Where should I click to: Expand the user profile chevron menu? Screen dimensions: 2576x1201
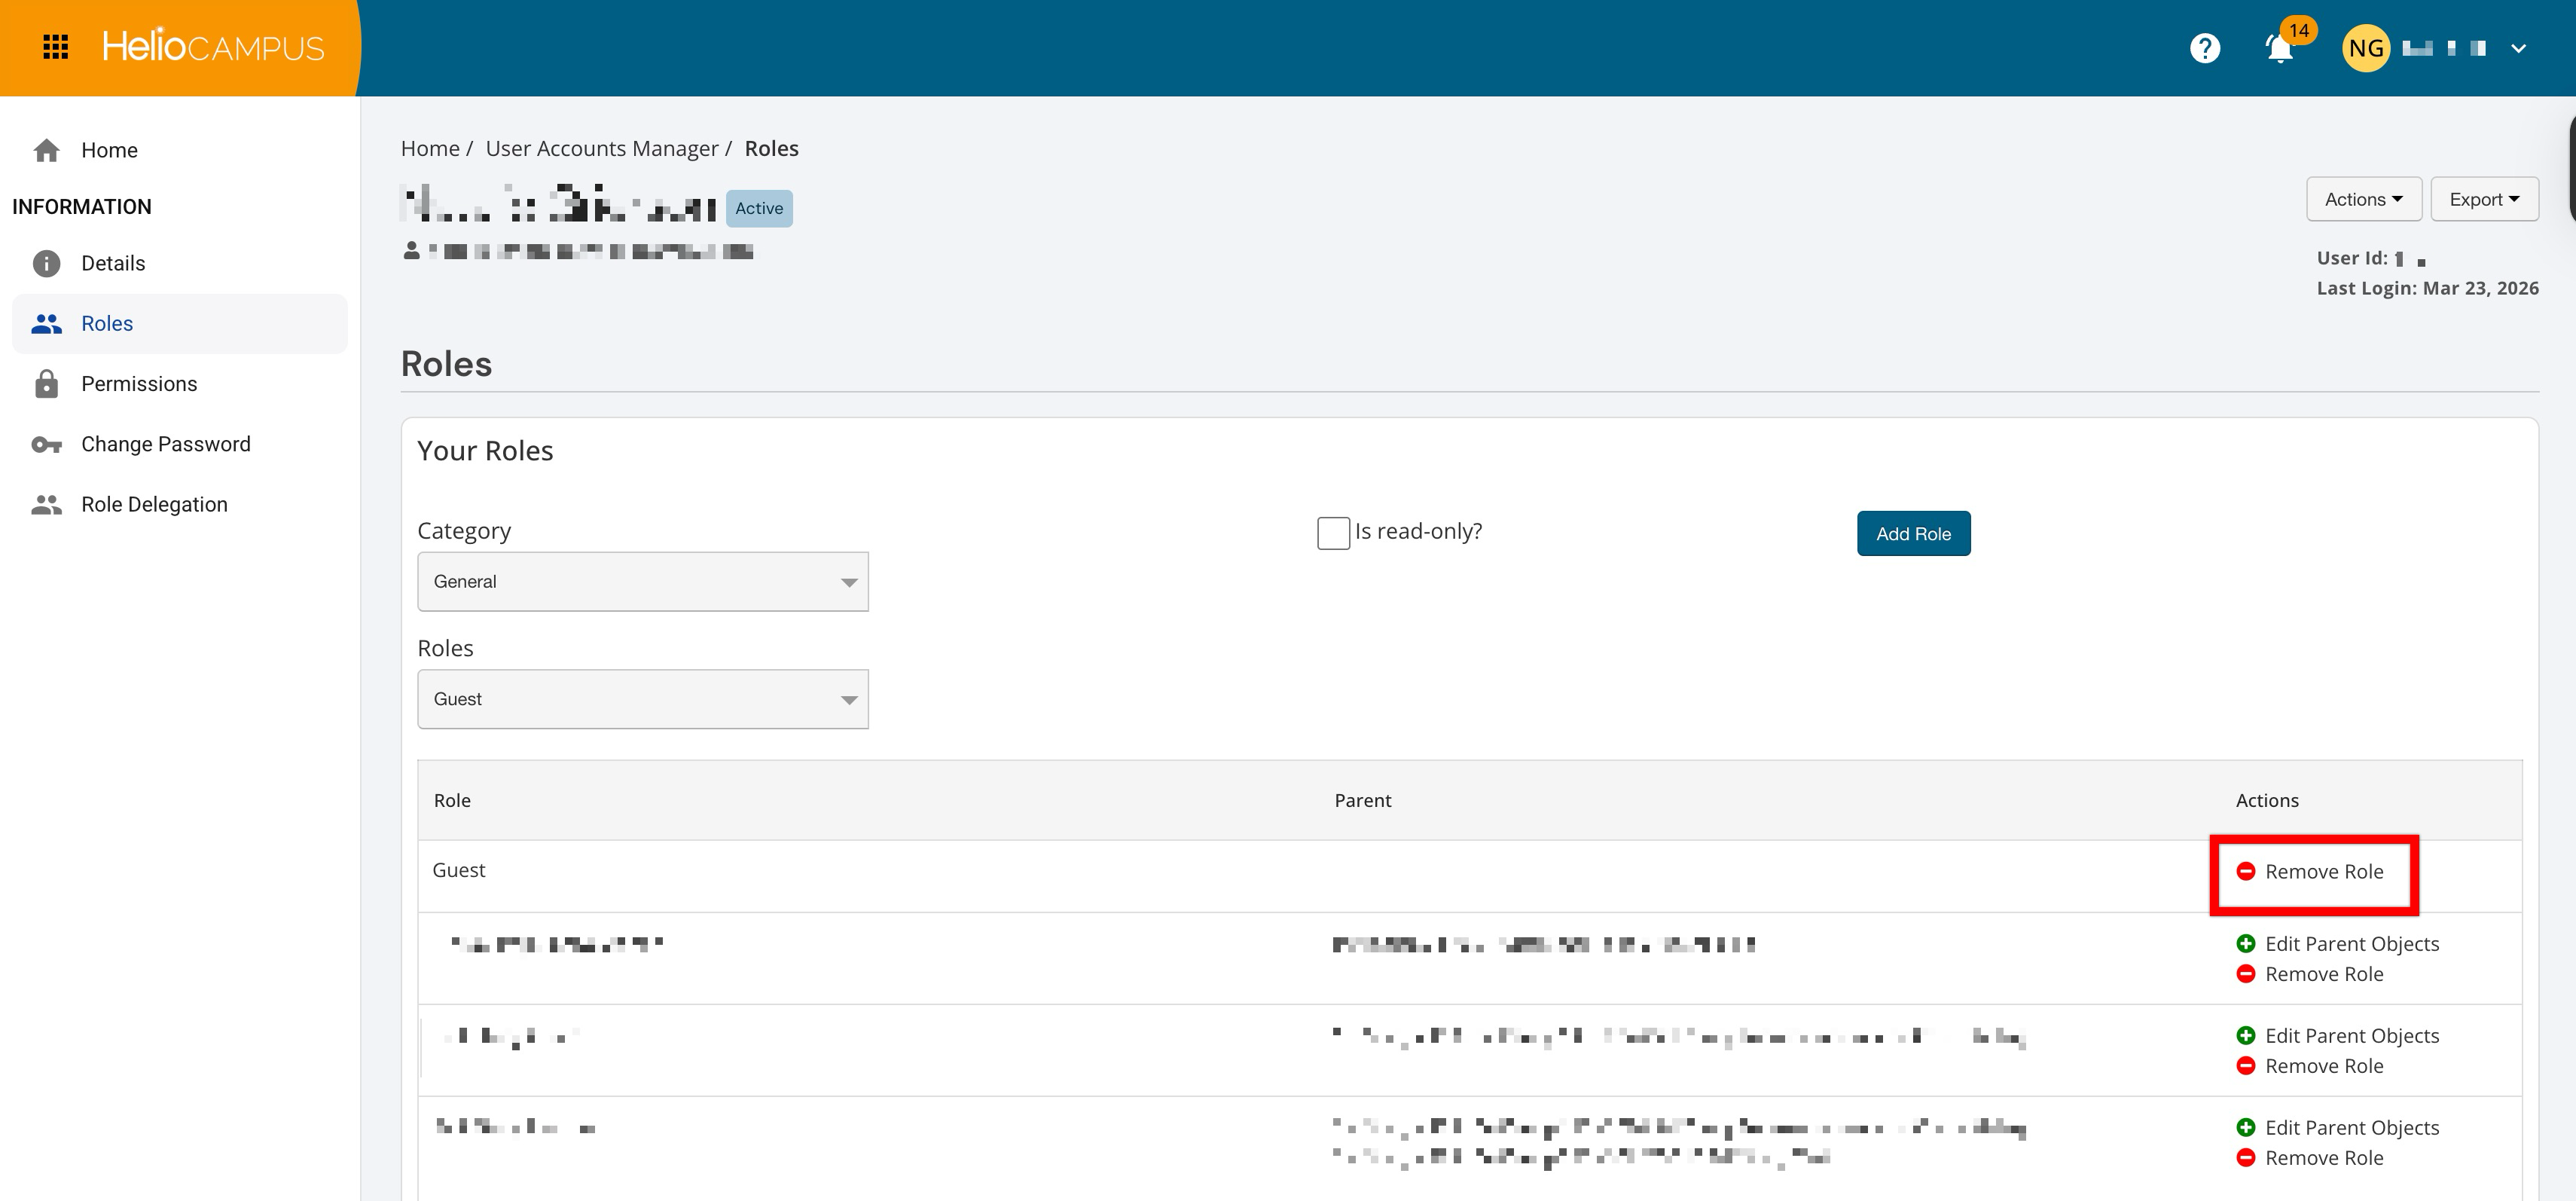(x=2518, y=48)
